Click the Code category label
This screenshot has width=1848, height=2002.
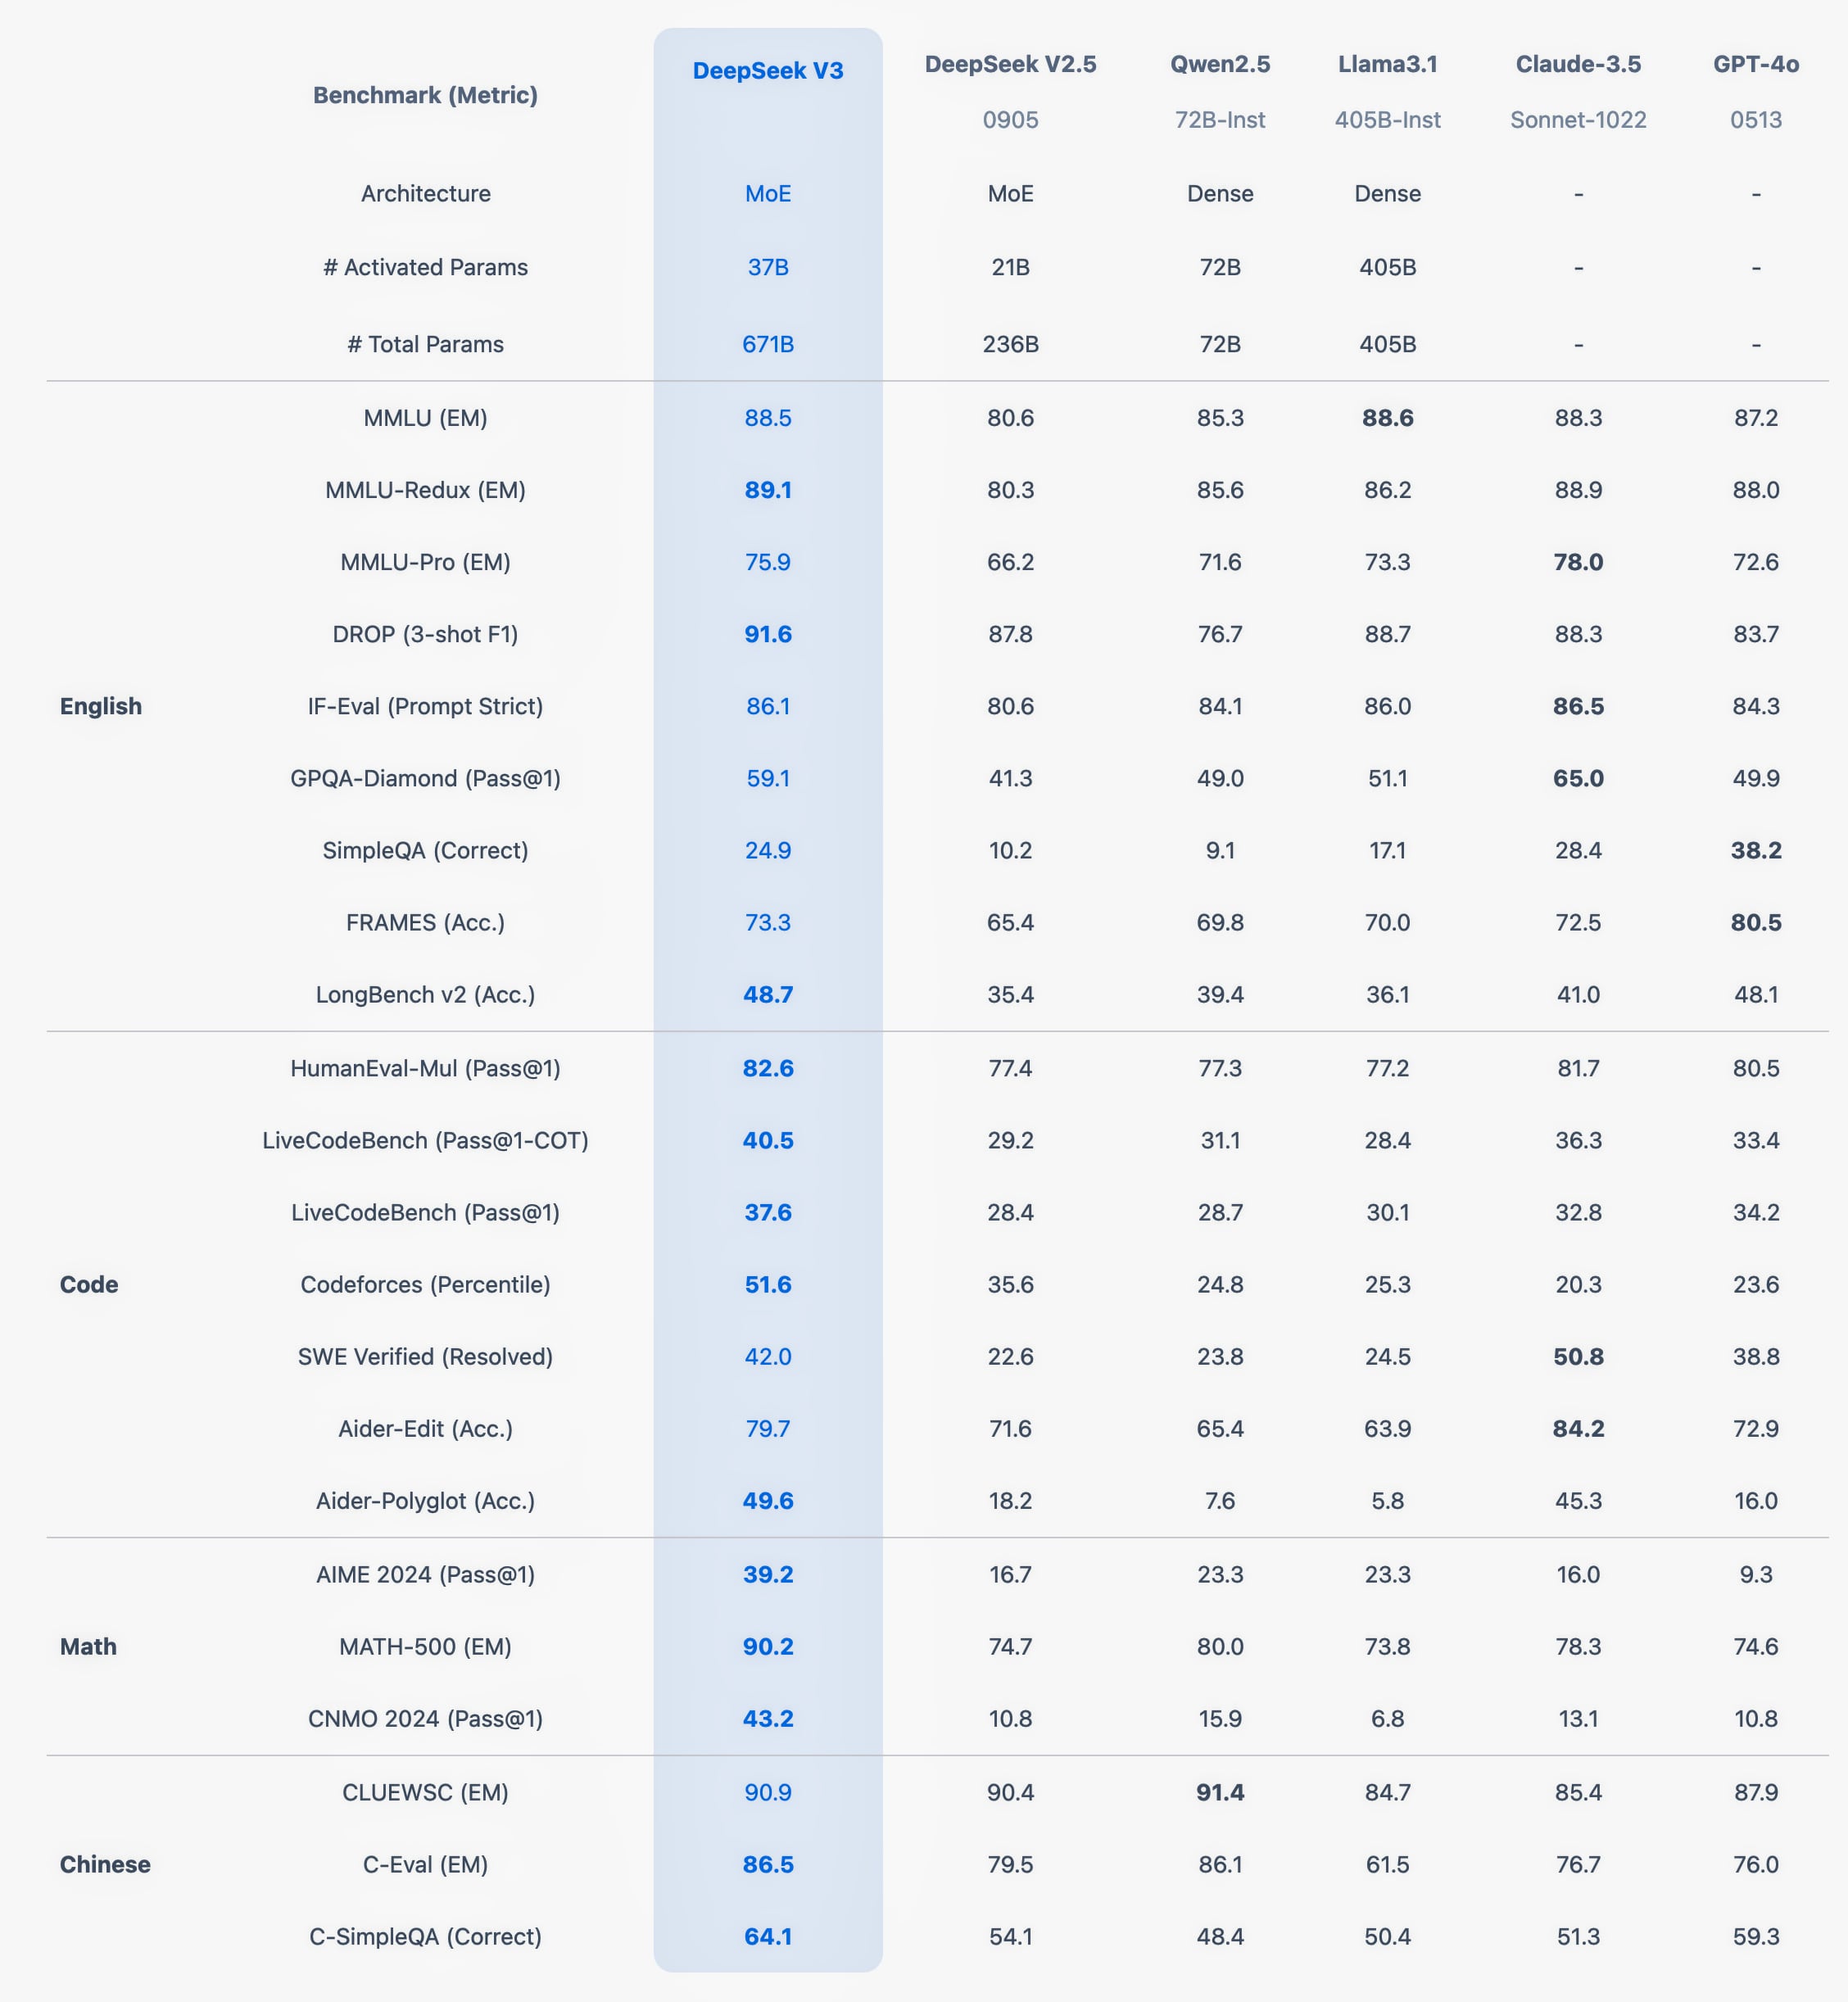pos(89,1284)
